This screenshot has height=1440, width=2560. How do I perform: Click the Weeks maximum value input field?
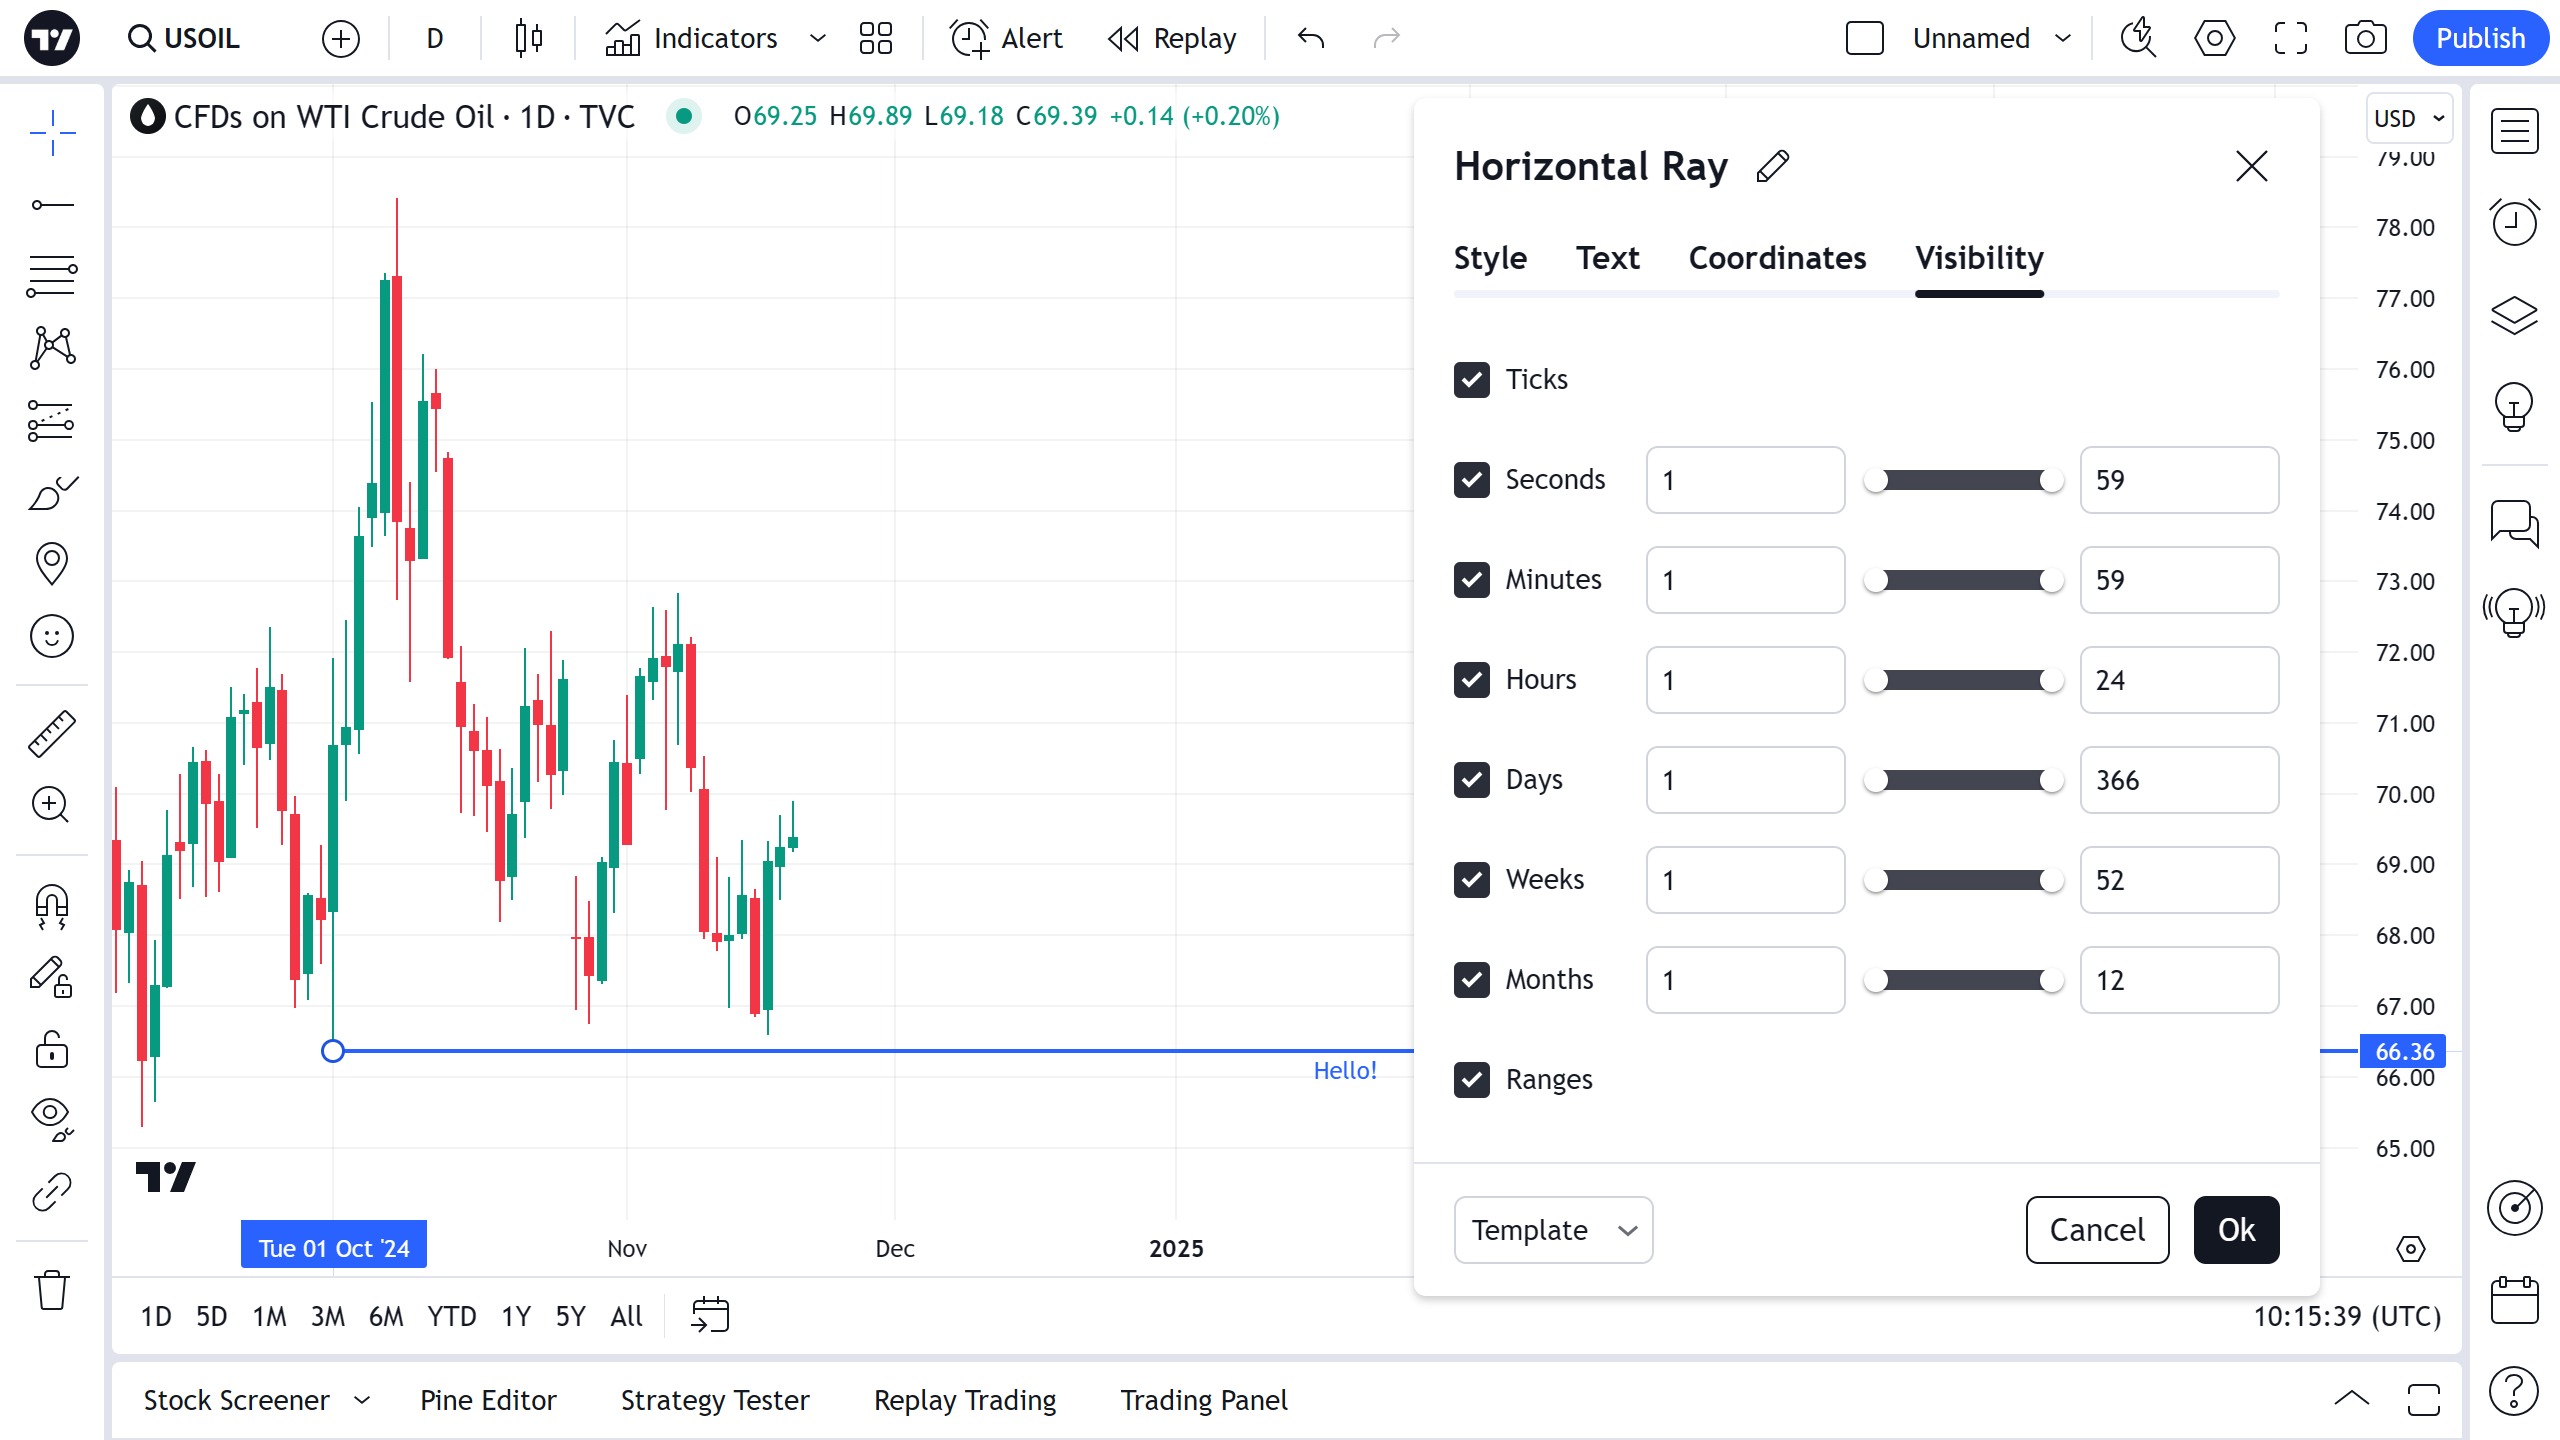click(2179, 880)
